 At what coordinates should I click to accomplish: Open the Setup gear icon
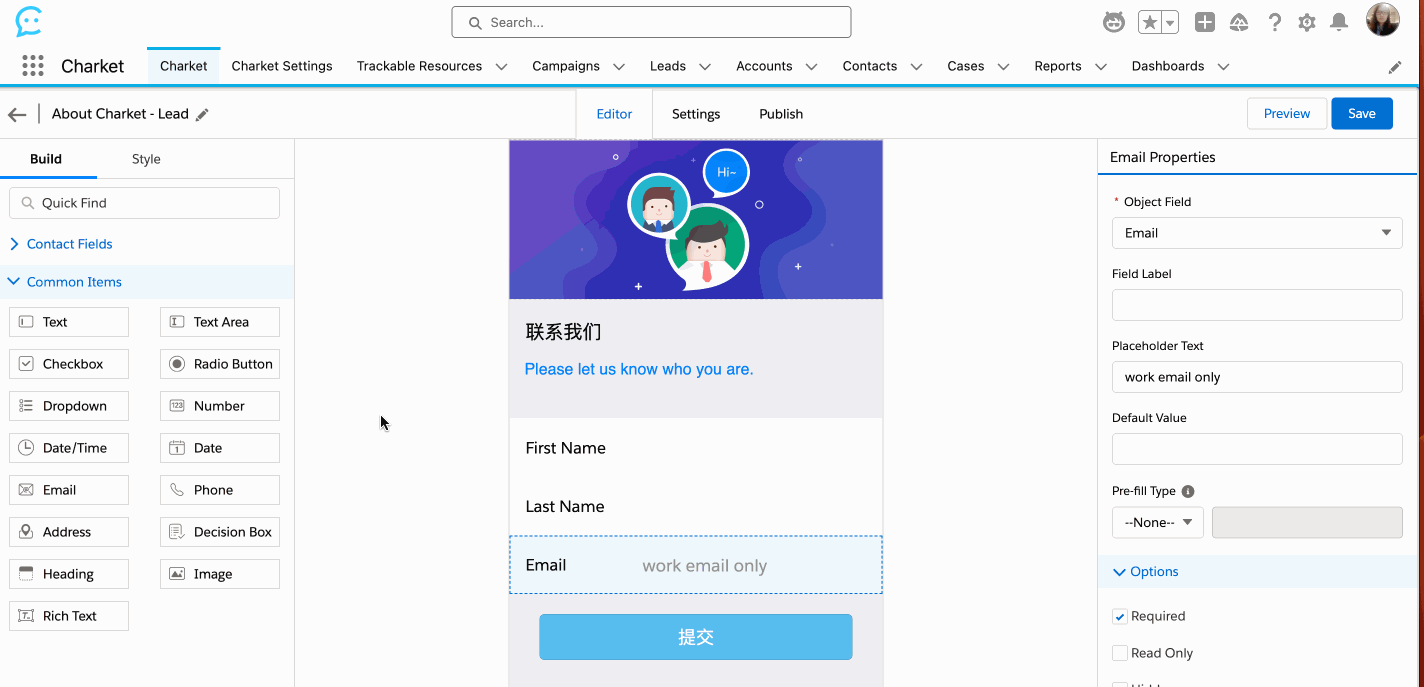click(x=1307, y=22)
